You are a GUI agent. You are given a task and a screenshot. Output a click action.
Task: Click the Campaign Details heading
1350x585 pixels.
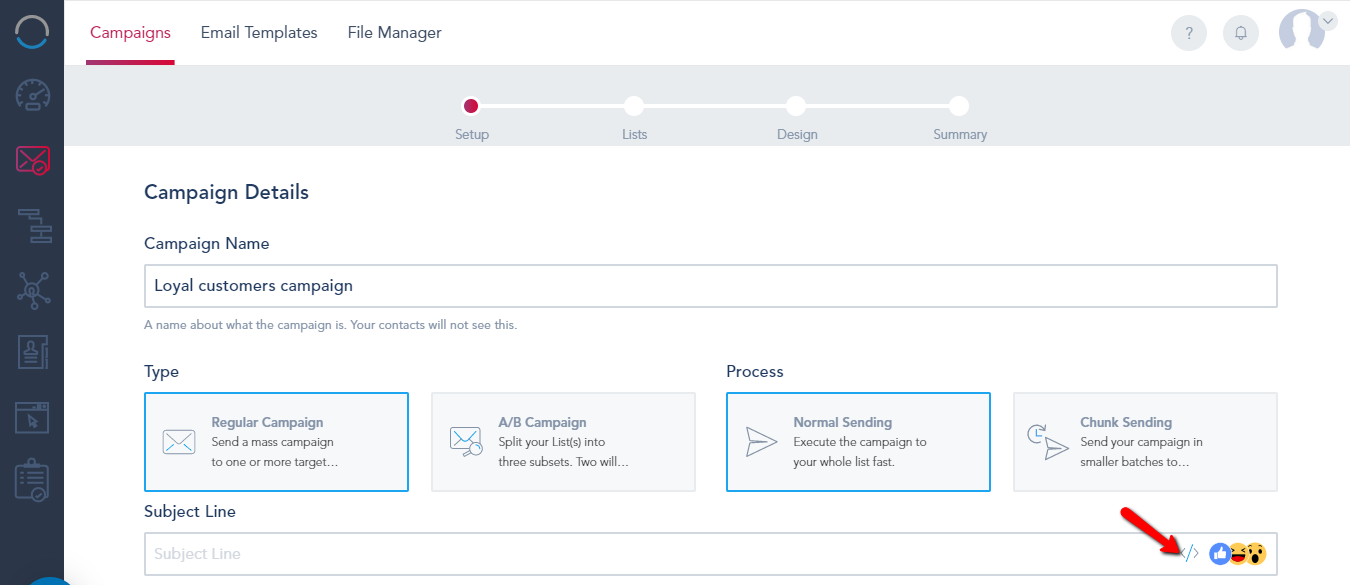click(x=226, y=192)
